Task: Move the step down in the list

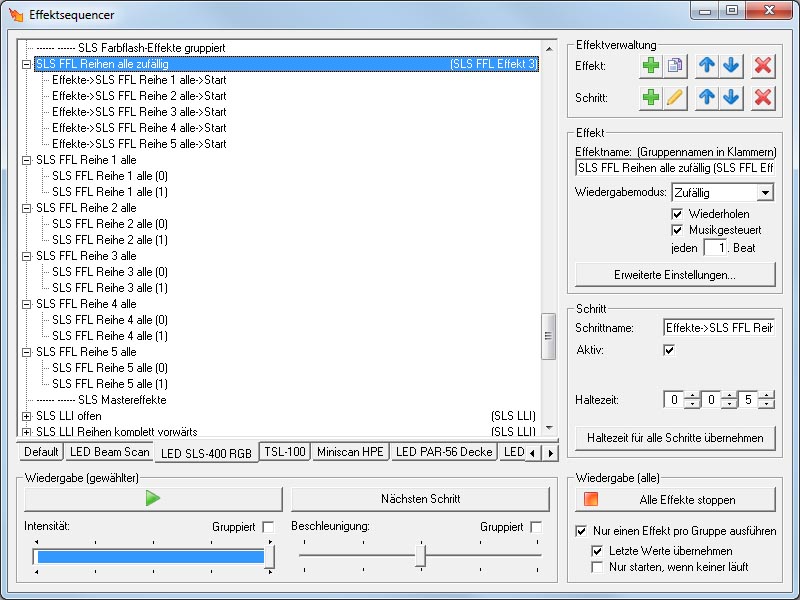Action: (x=731, y=97)
